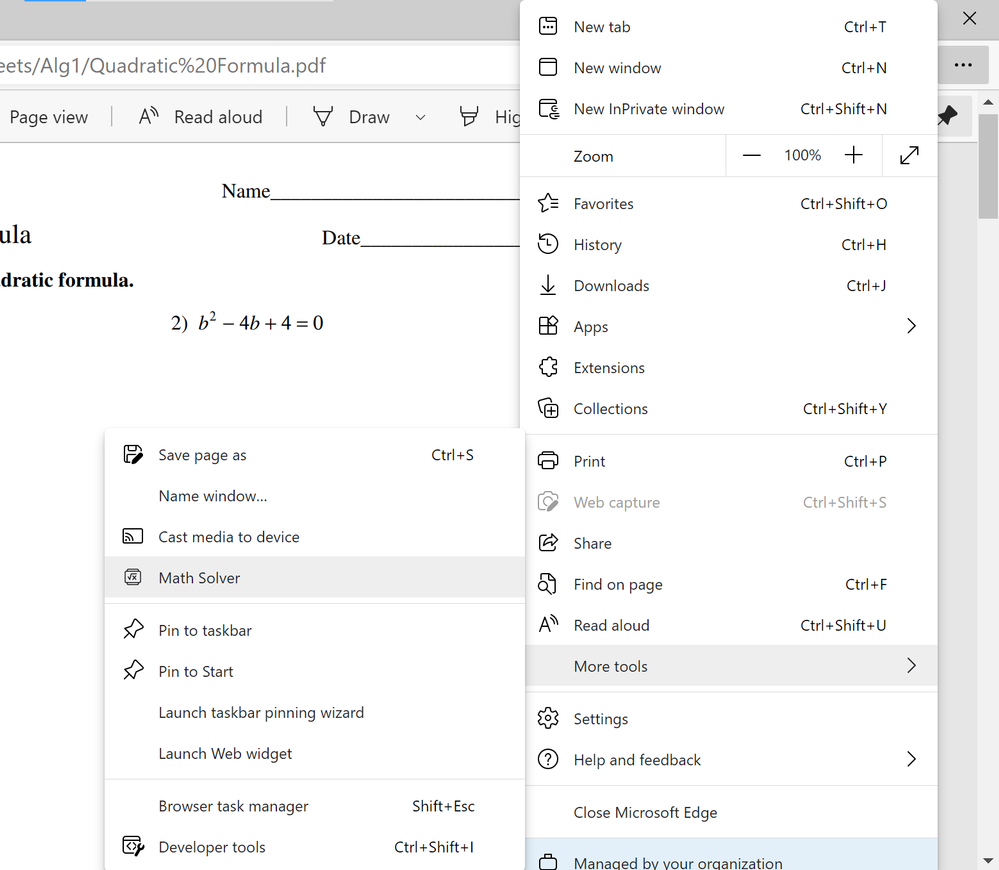999x870 pixels.
Task: Zoom out with the minus button
Action: (752, 155)
